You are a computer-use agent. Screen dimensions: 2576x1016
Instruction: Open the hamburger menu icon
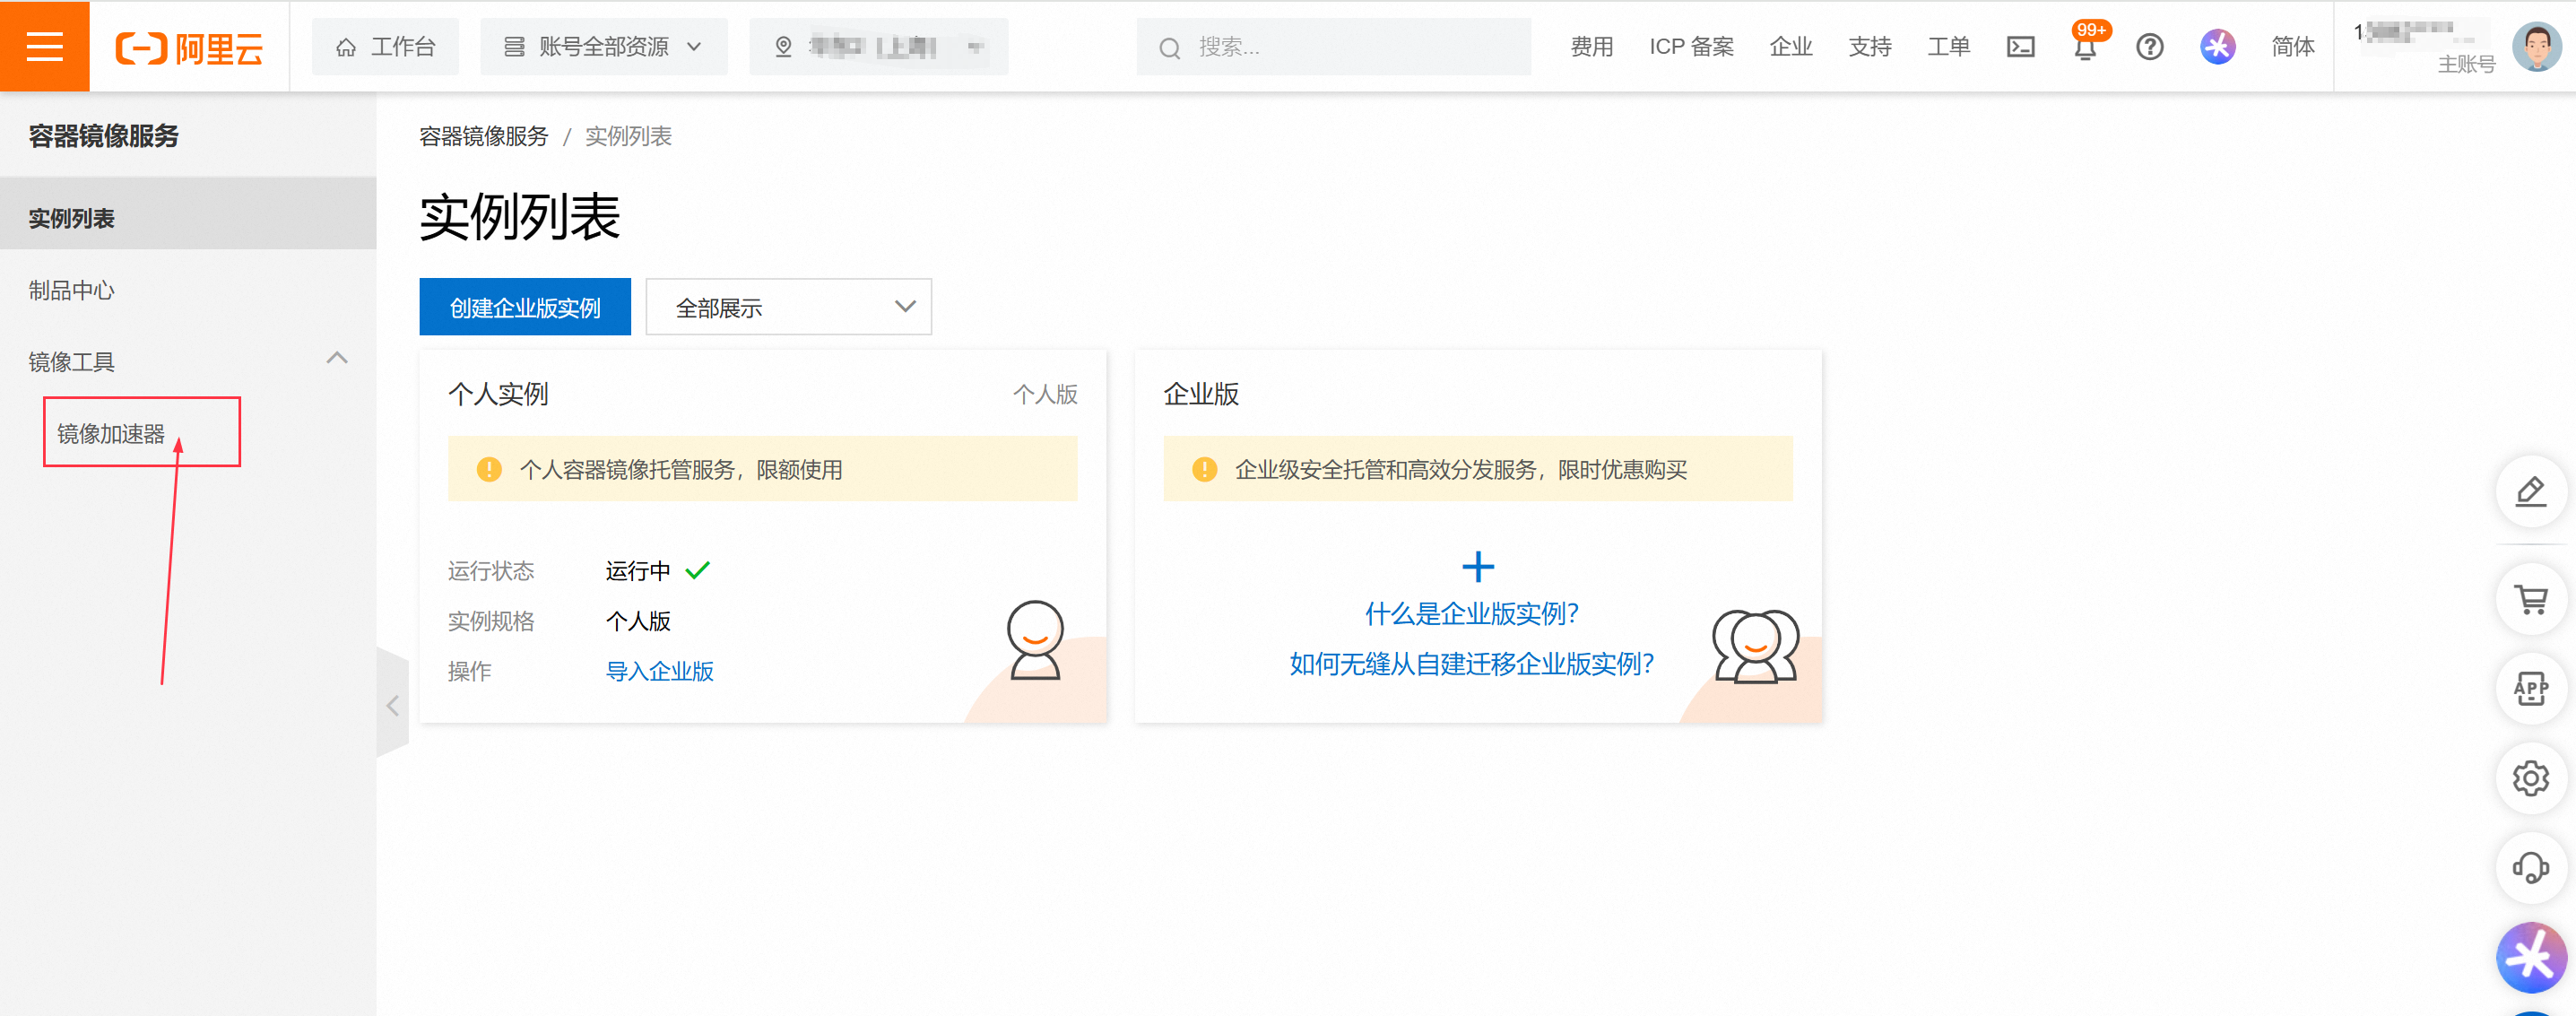pos(44,46)
